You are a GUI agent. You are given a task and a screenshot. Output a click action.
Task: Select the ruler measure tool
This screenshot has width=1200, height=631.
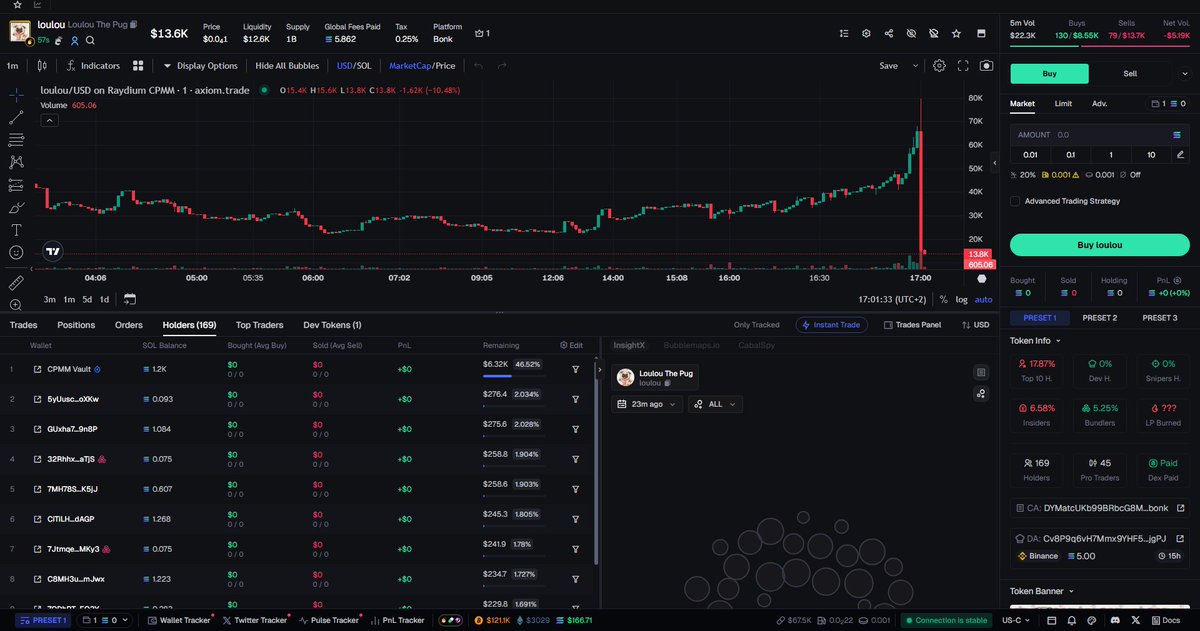coord(16,283)
